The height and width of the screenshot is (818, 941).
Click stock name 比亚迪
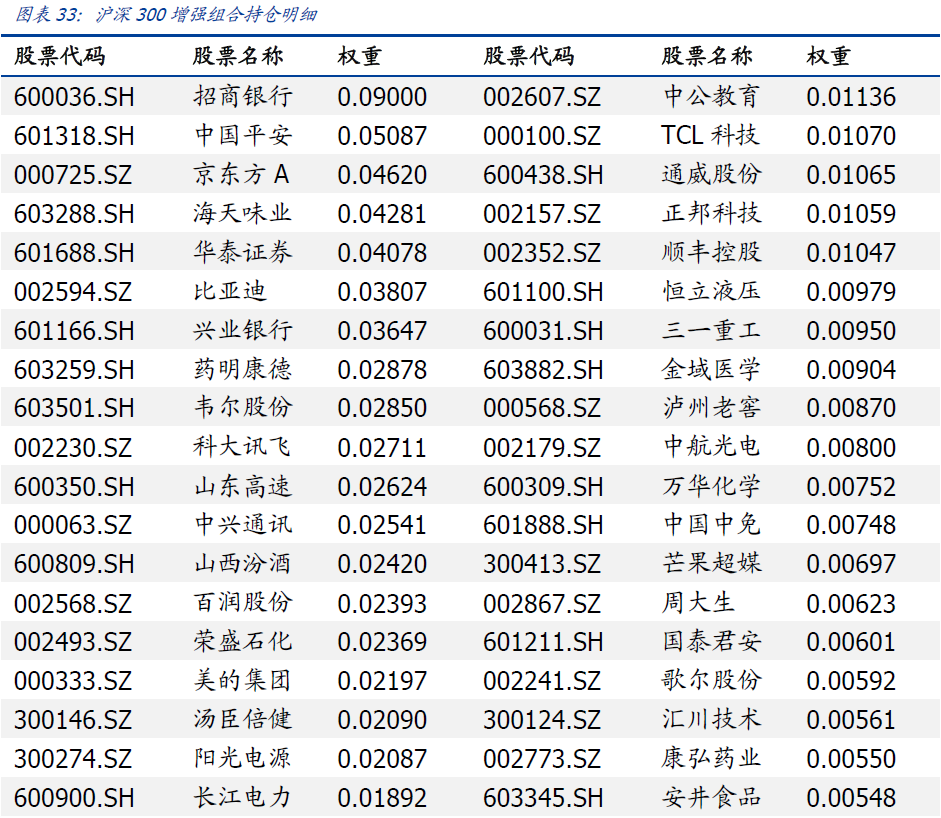[230, 291]
